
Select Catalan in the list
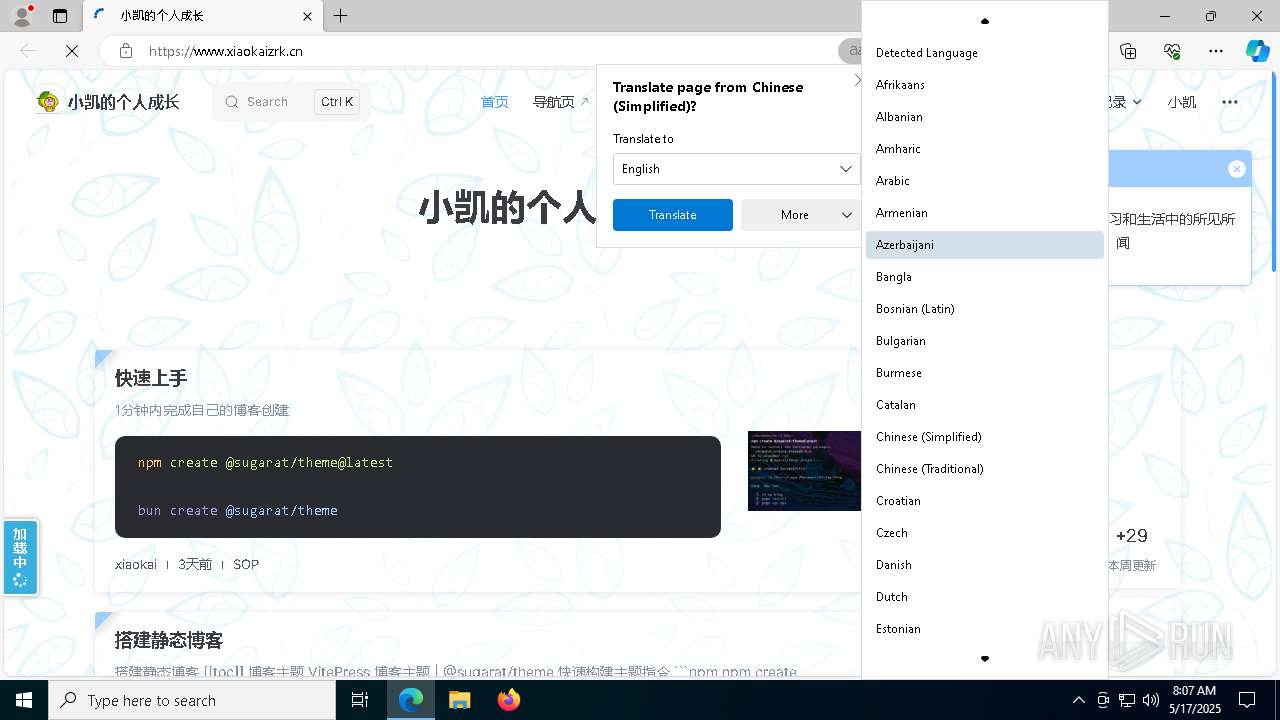pos(984,405)
